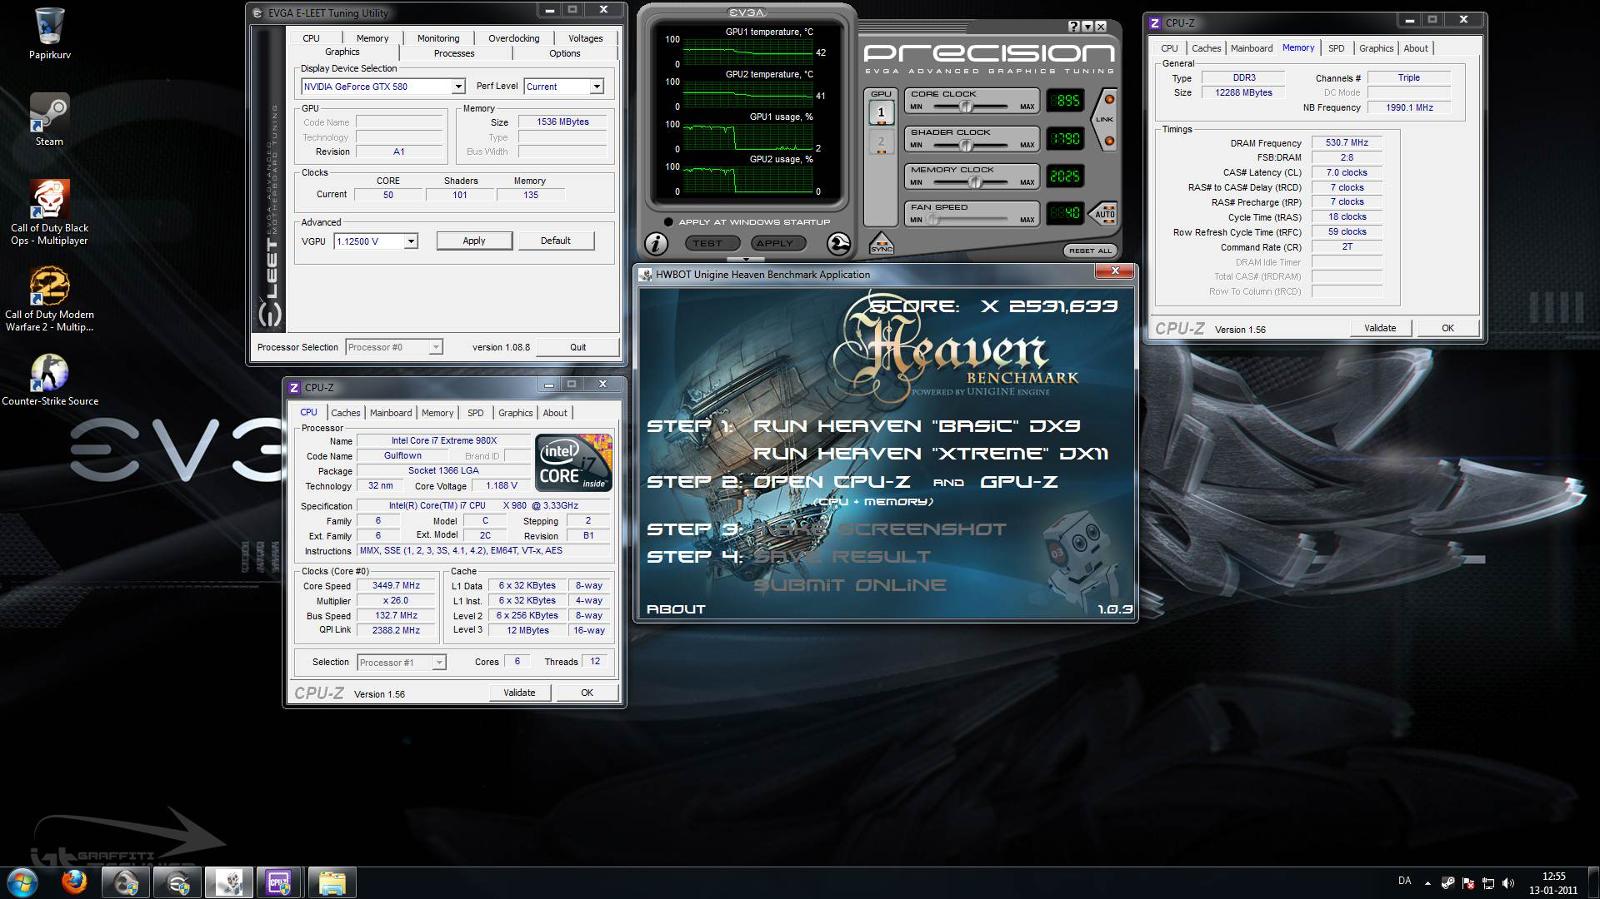
Task: Click Apply button in E-LEET
Action: tap(474, 241)
